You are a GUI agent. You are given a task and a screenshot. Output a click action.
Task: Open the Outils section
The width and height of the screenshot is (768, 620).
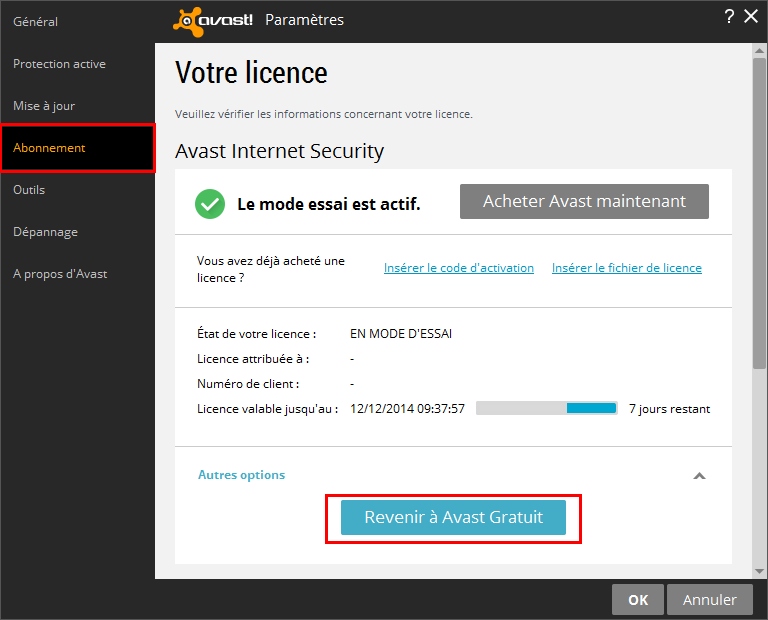[29, 190]
